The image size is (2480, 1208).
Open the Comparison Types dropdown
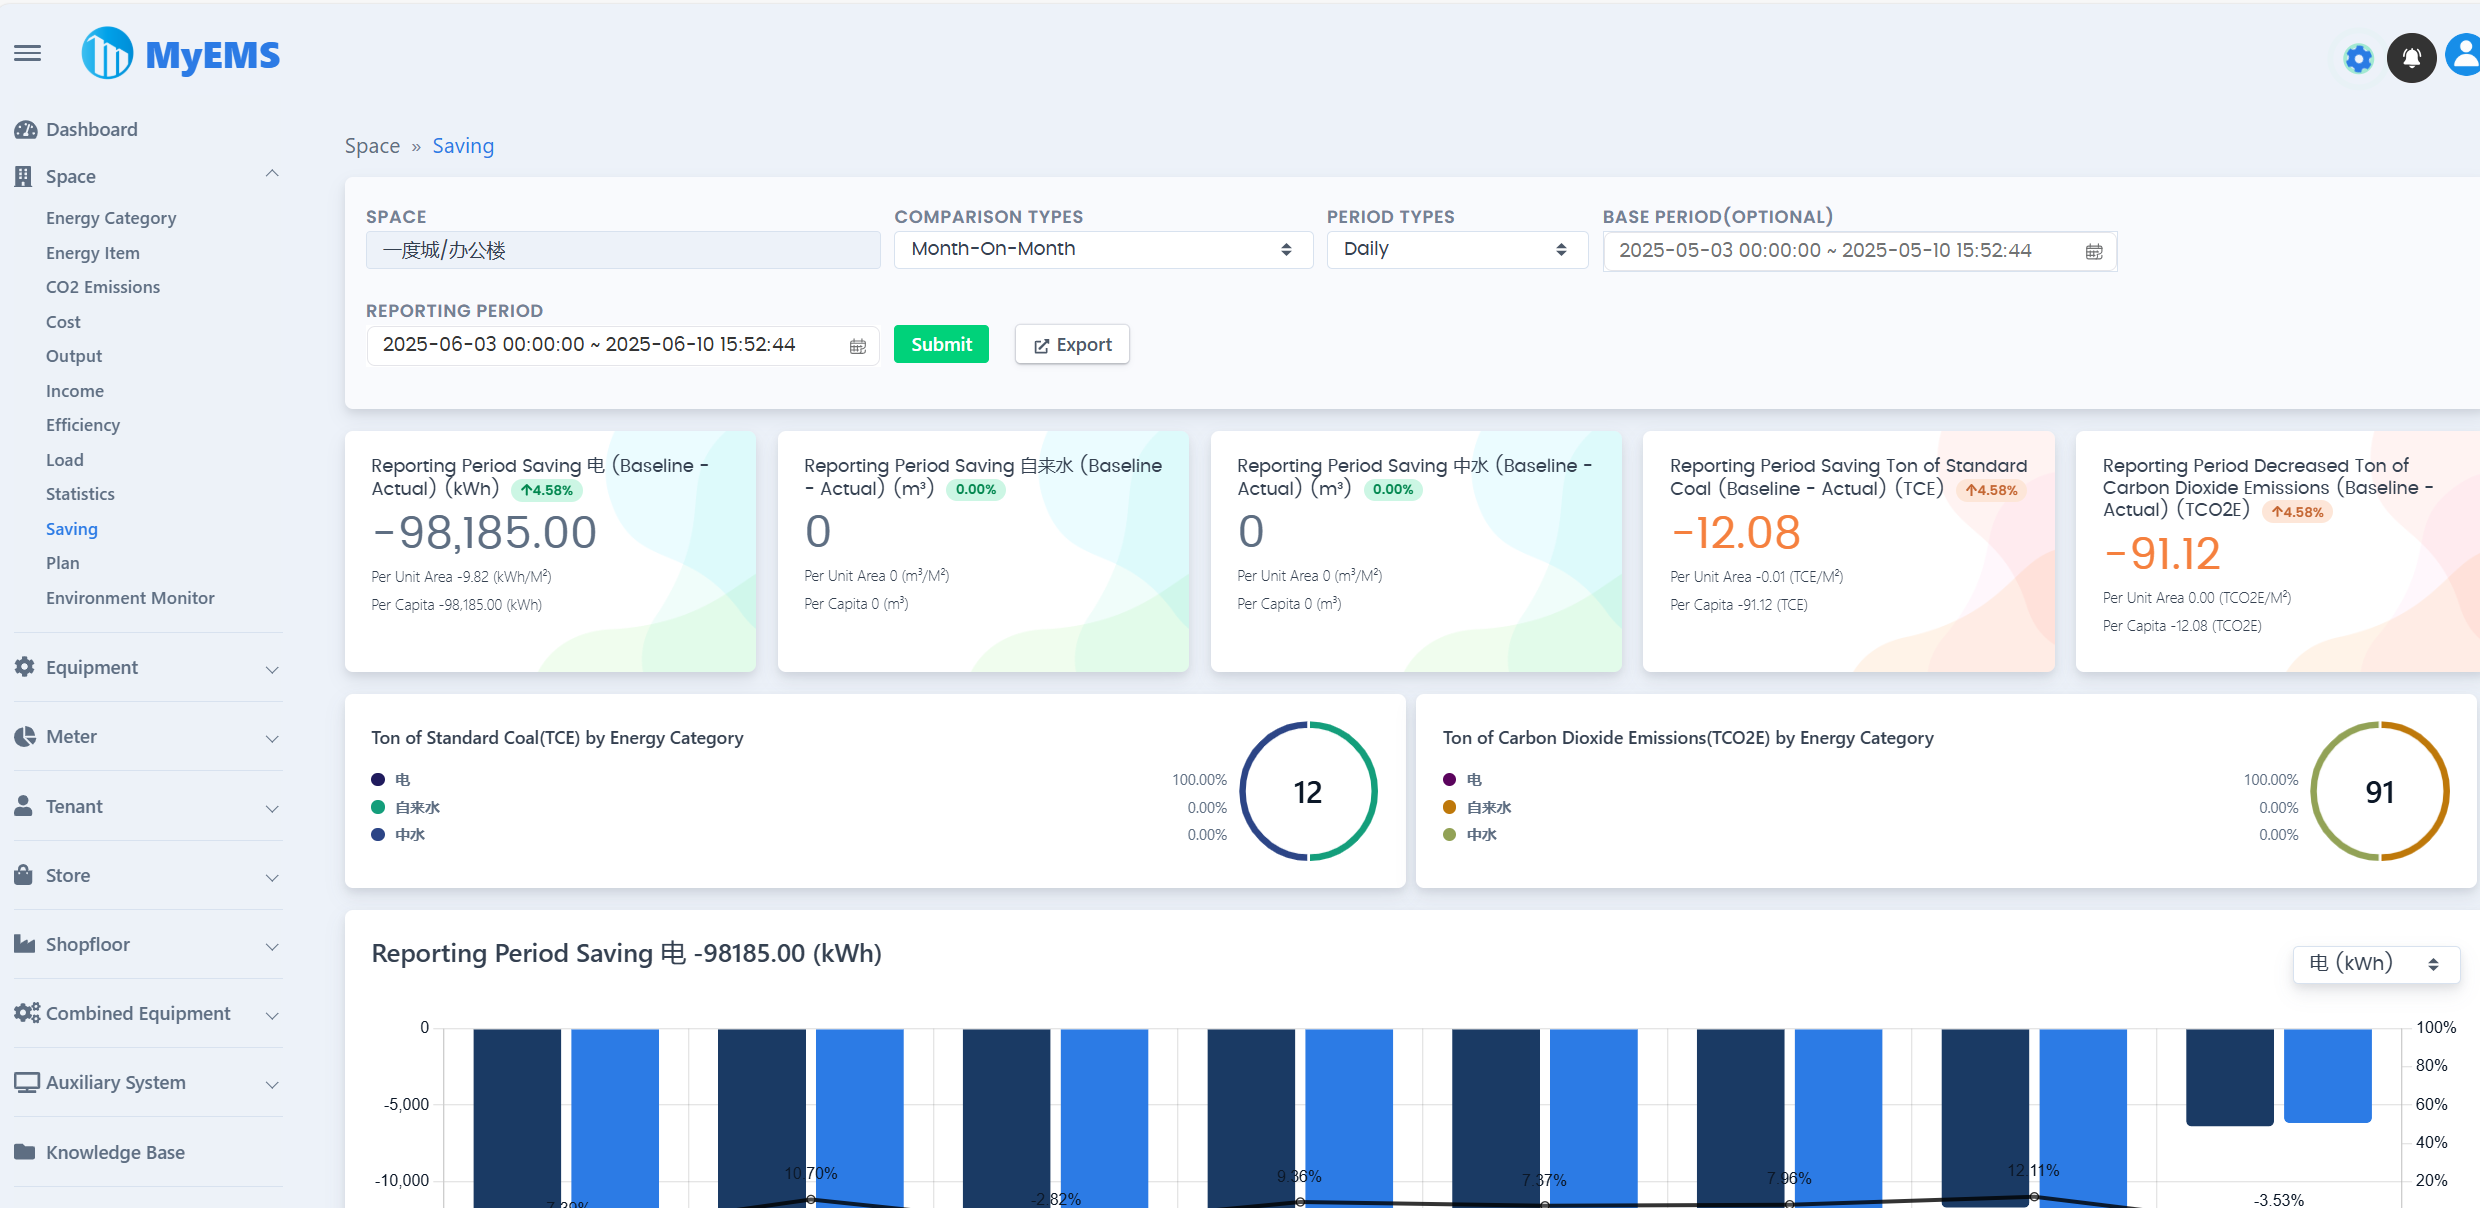click(1102, 249)
